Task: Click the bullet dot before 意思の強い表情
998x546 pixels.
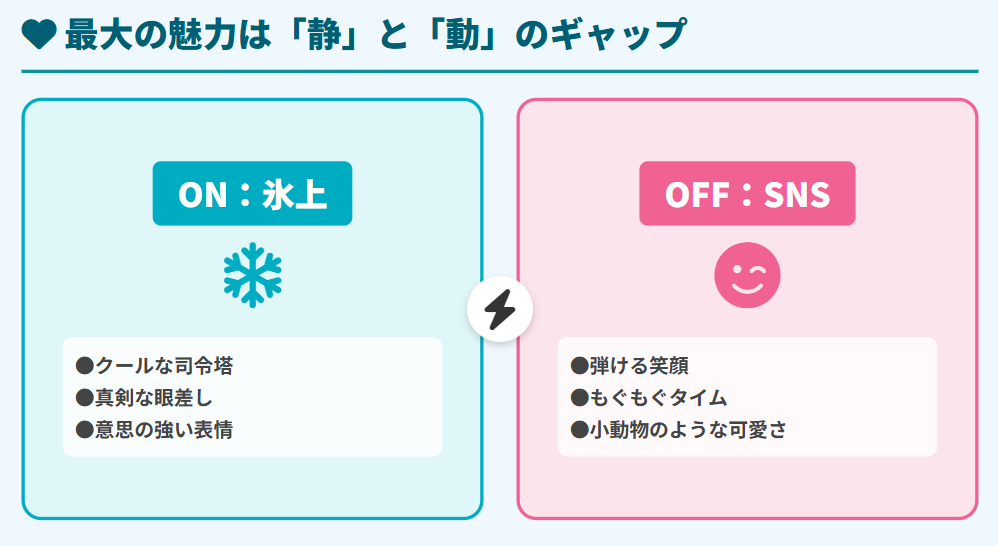Action: 85,429
